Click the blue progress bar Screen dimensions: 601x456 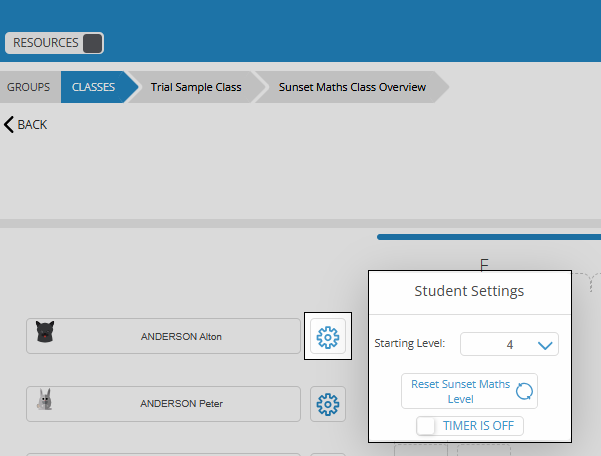coord(489,237)
